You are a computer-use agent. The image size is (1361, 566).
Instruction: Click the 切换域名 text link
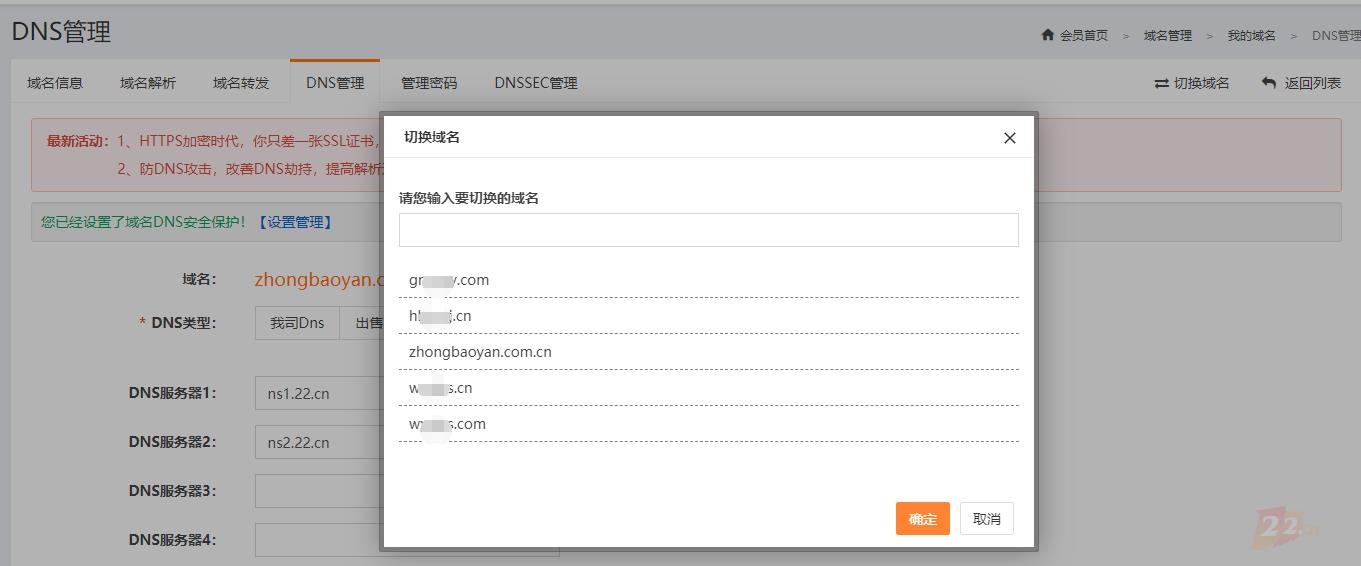pyautogui.click(x=1202, y=83)
